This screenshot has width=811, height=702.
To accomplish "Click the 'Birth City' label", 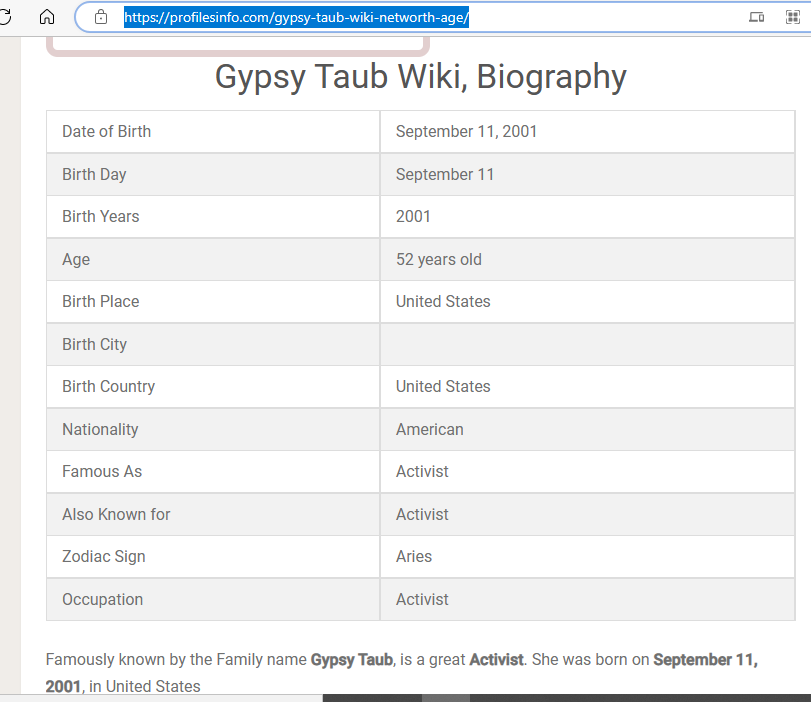I will (x=95, y=344).
